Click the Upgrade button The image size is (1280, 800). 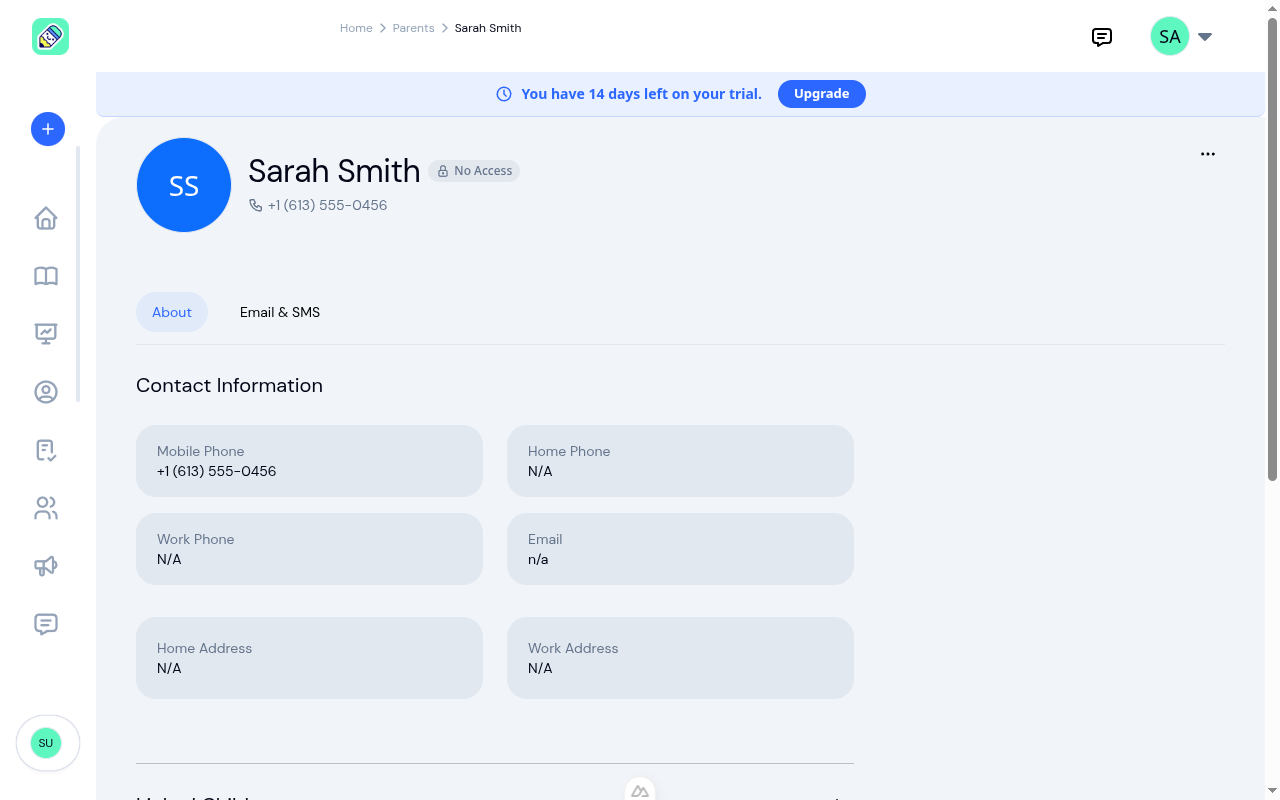[822, 94]
